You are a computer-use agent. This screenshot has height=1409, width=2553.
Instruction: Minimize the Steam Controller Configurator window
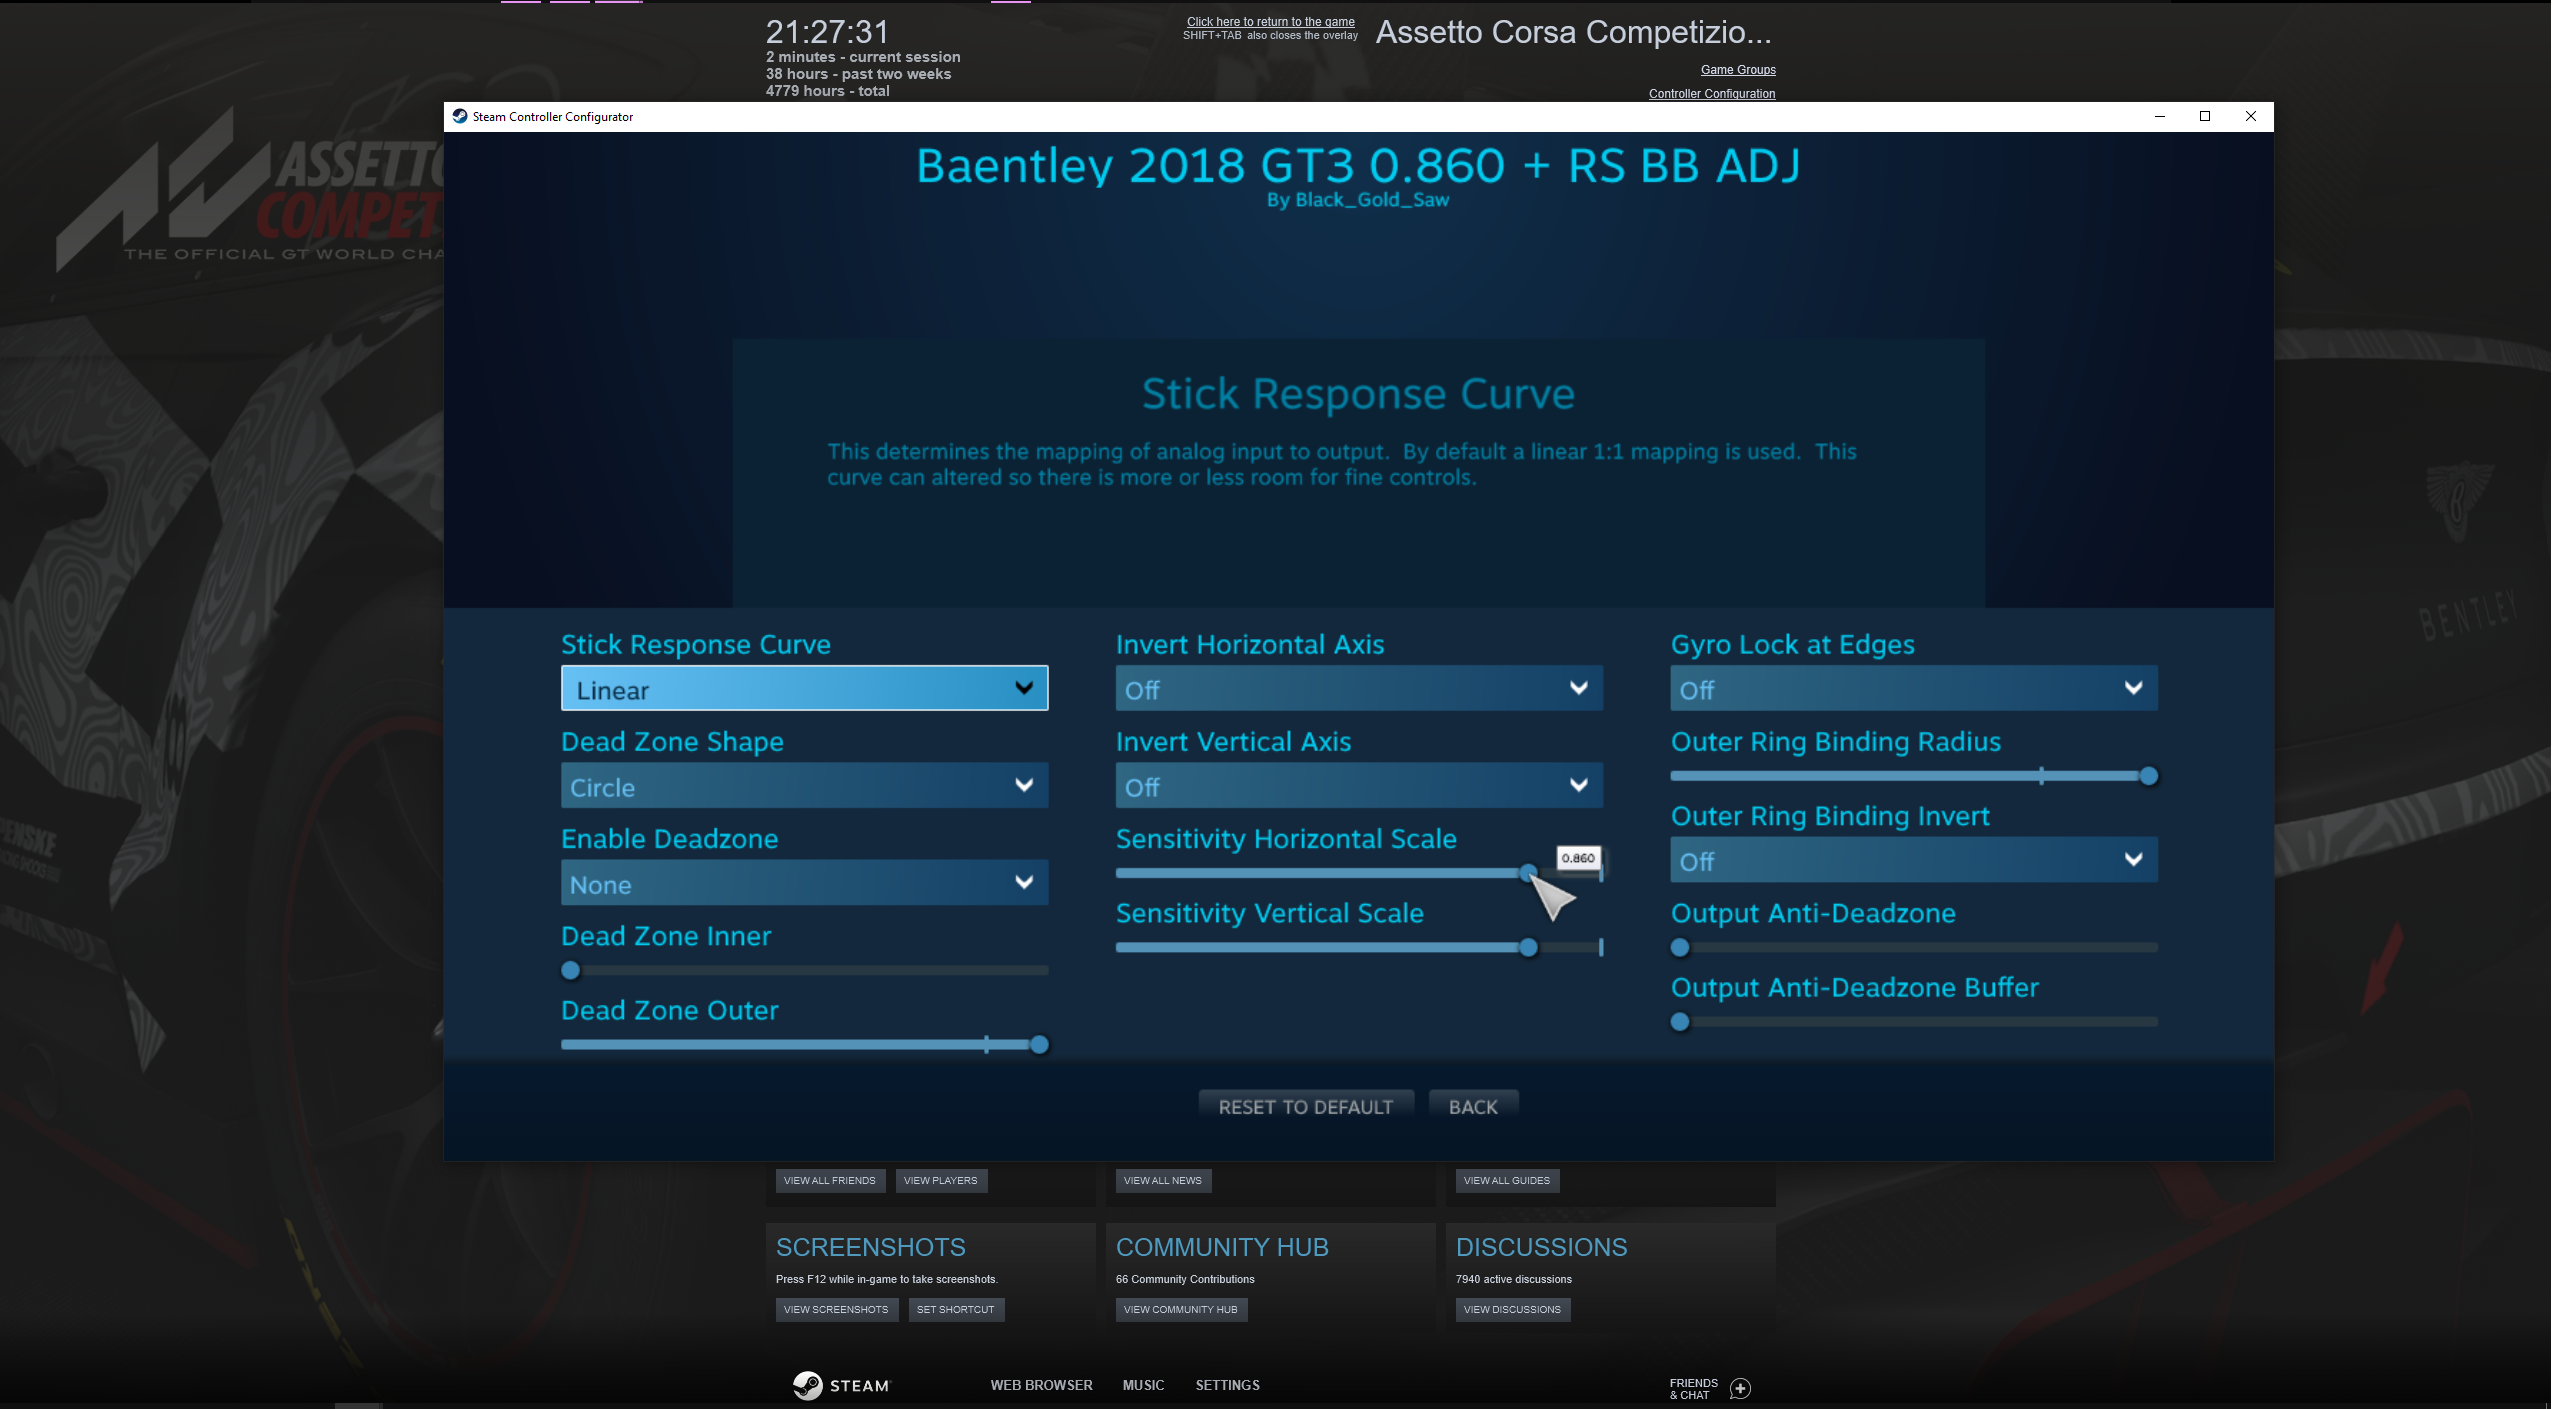[2159, 116]
